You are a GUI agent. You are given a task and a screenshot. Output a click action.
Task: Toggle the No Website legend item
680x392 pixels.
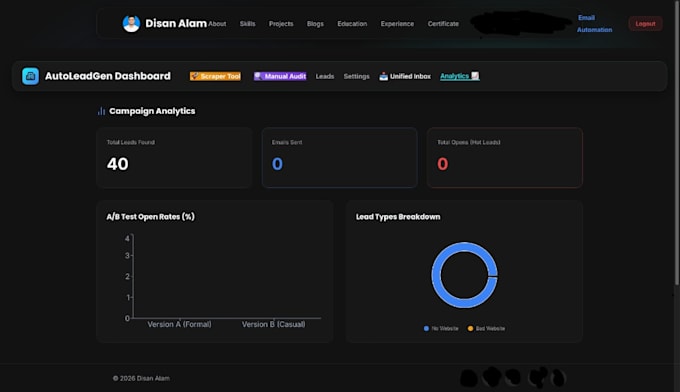tap(441, 329)
